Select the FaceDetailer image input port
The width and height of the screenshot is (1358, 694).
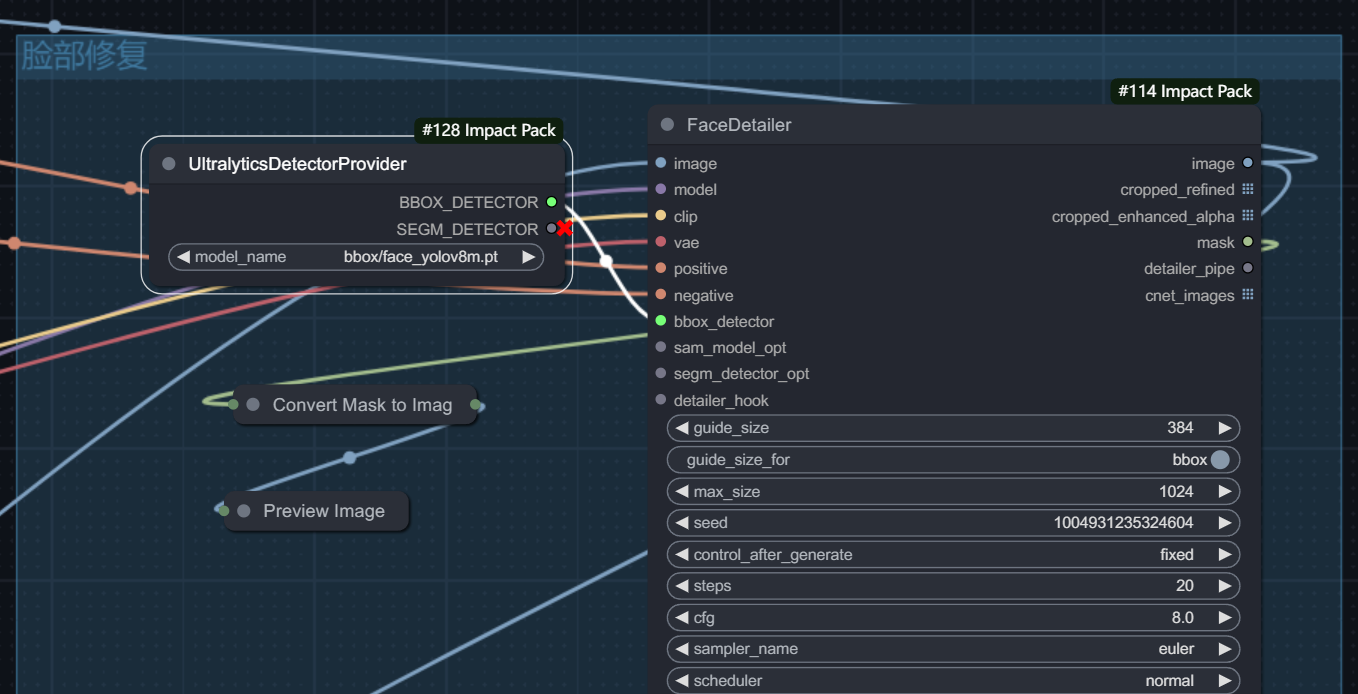(x=661, y=163)
